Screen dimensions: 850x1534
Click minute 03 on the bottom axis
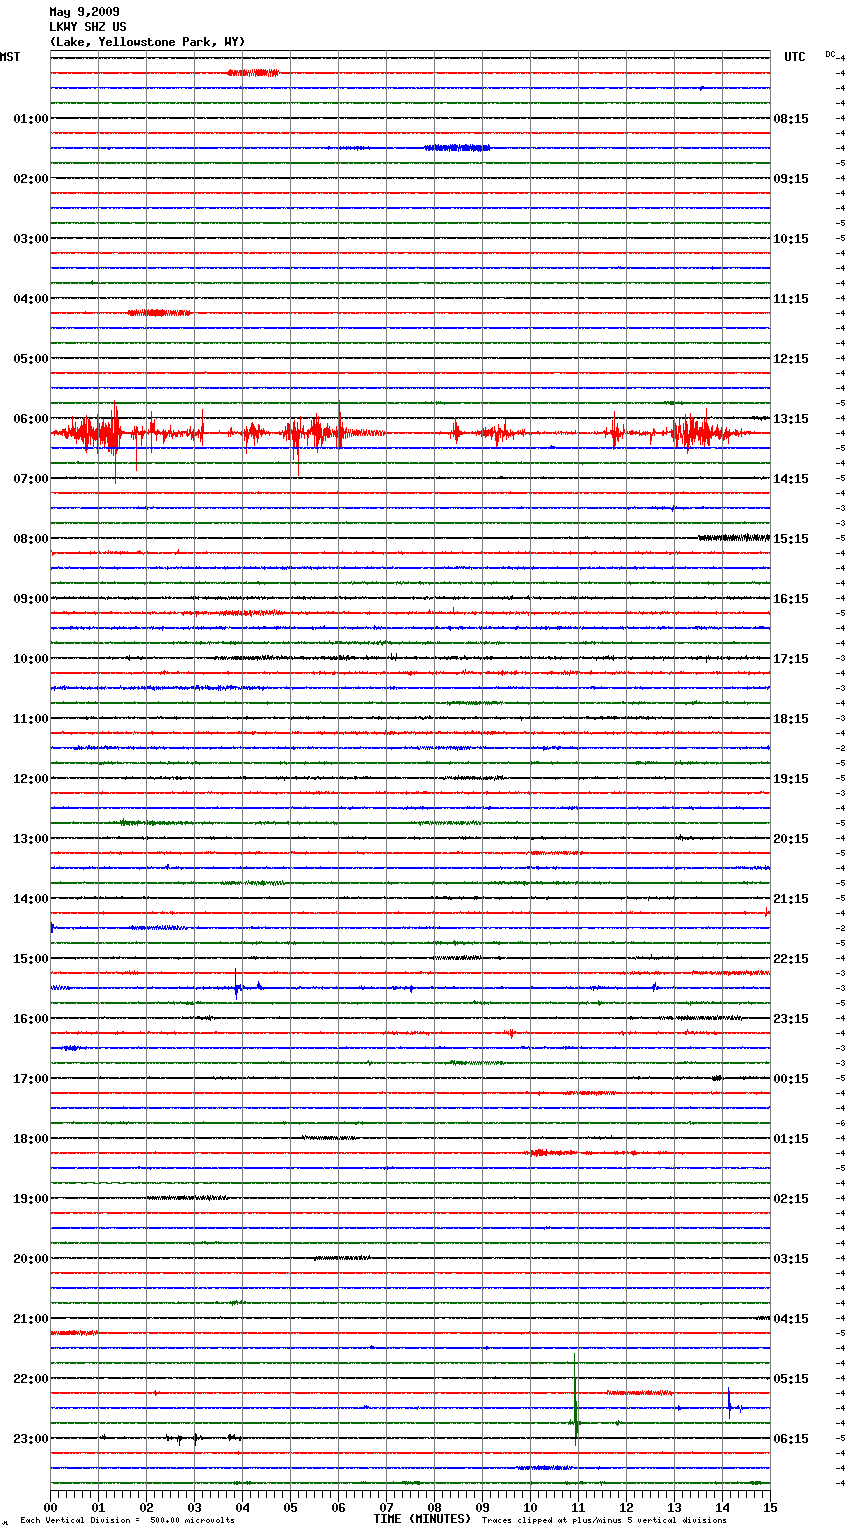click(194, 1507)
